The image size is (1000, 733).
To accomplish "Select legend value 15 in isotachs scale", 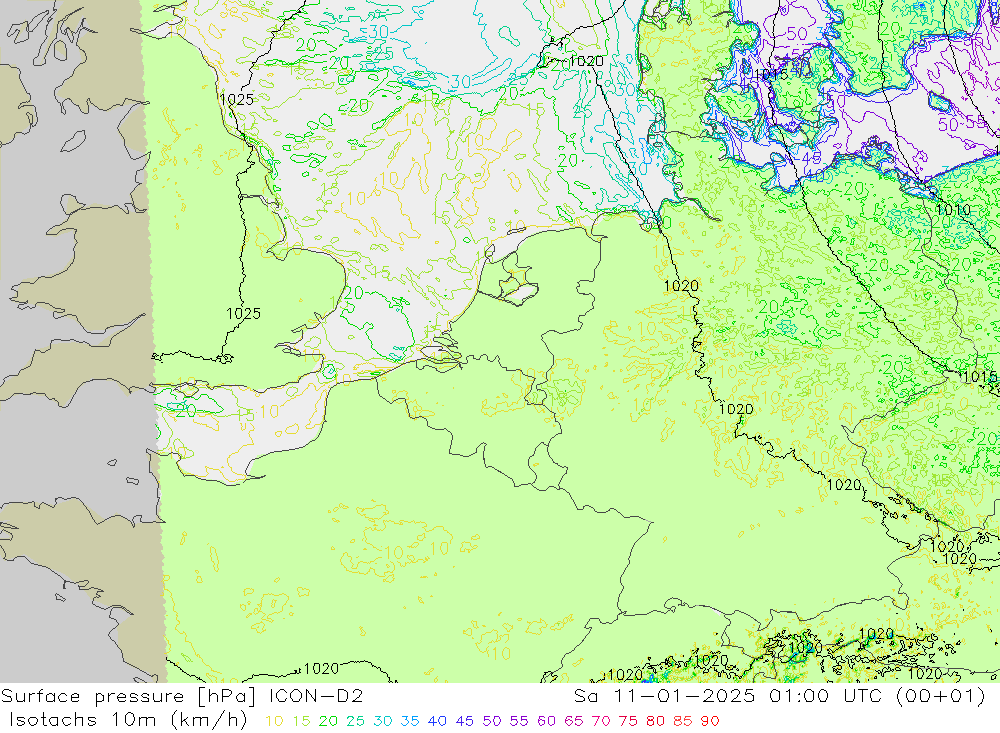I will pyautogui.click(x=302, y=721).
